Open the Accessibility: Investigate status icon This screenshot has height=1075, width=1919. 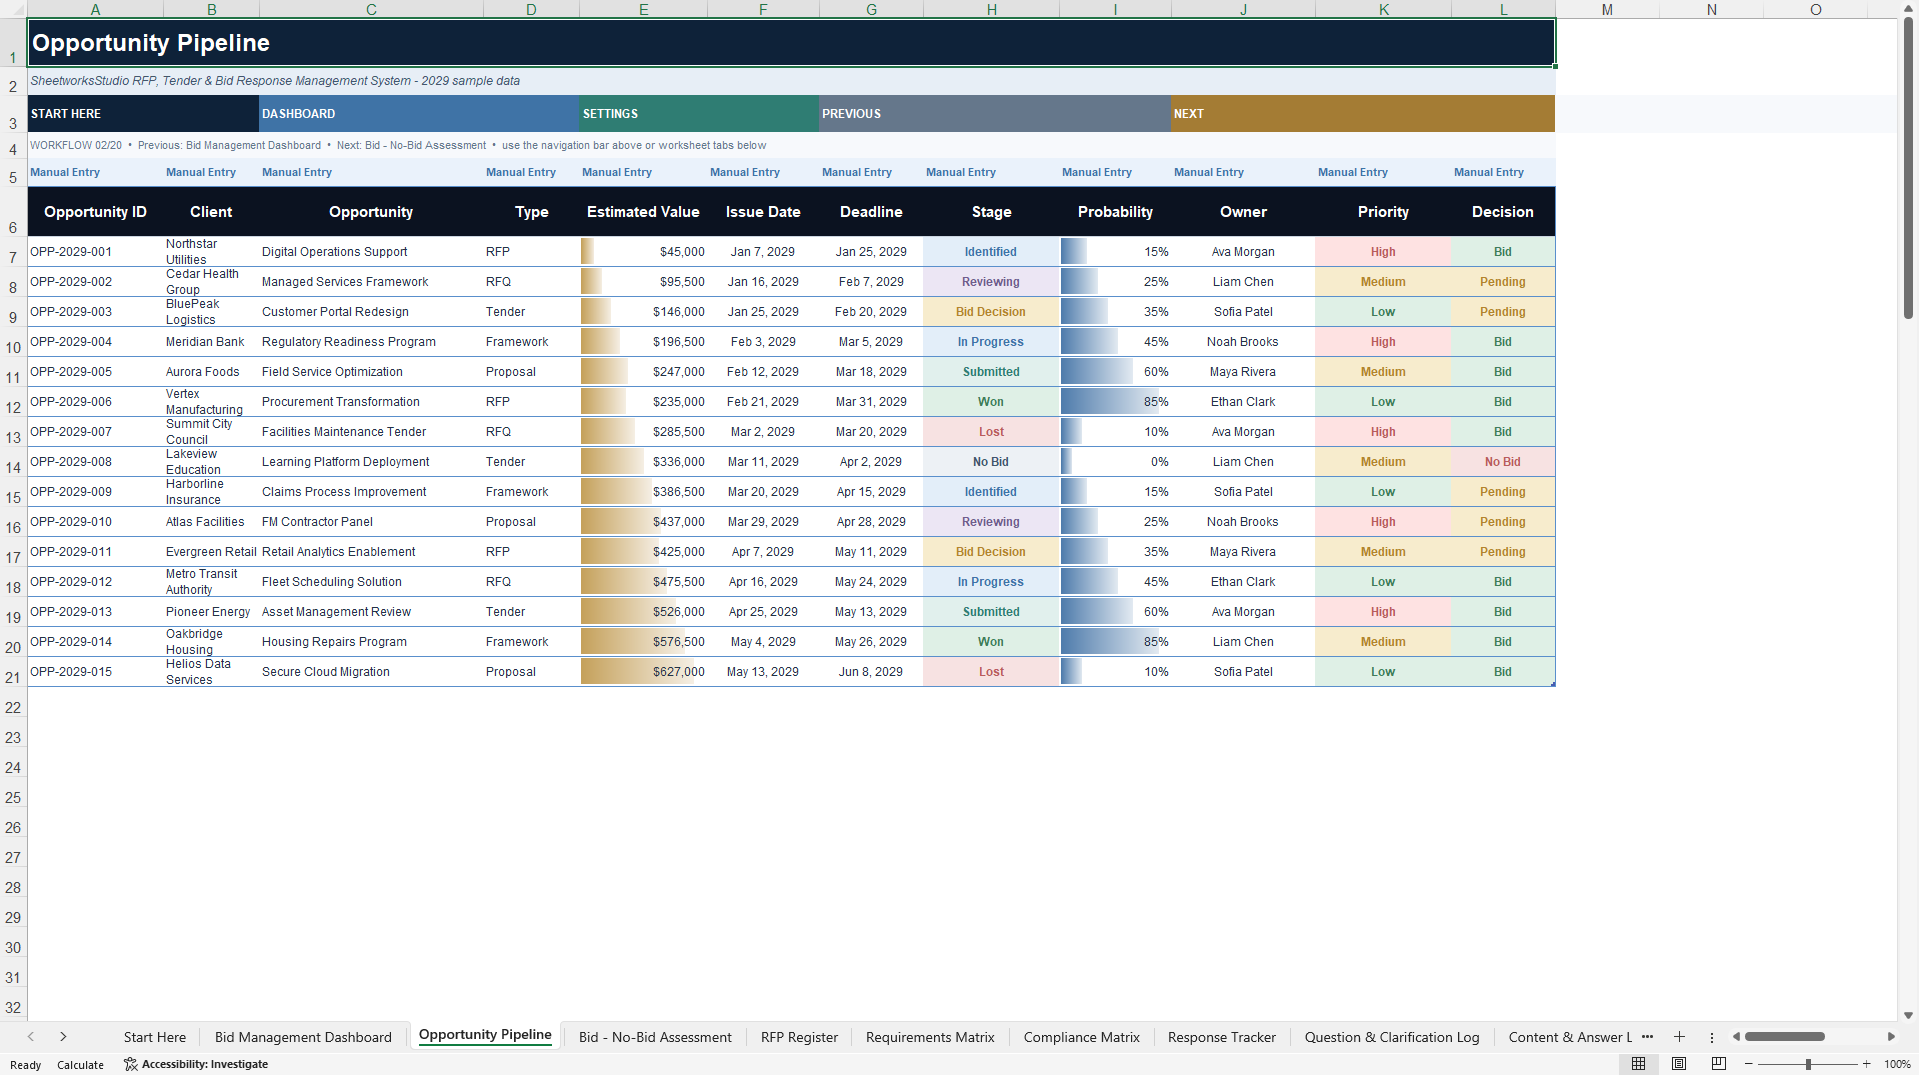(x=196, y=1064)
